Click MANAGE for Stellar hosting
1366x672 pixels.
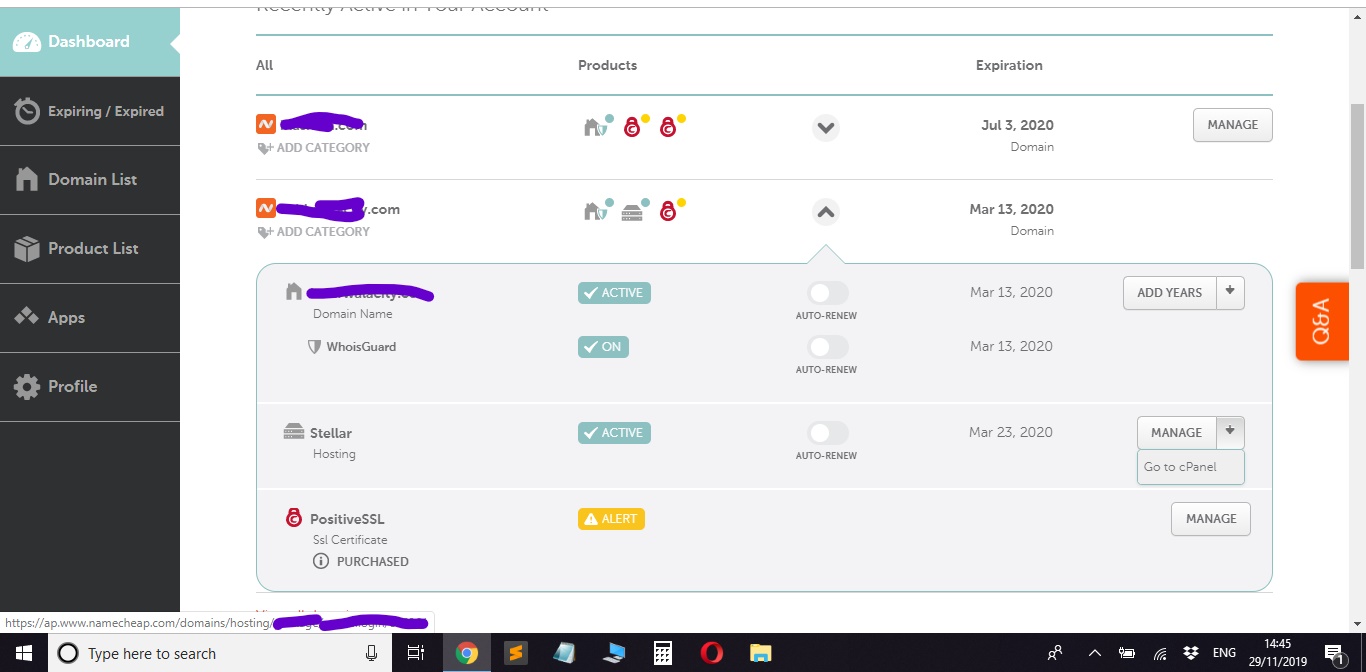[x=1176, y=433]
